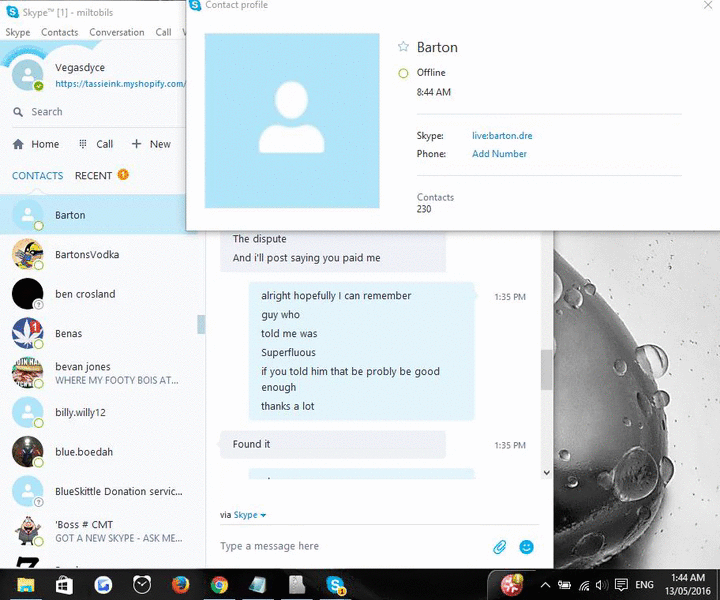Click blue.boedah's avatar picture
Screen dimensions: 720x600
click(x=28, y=452)
